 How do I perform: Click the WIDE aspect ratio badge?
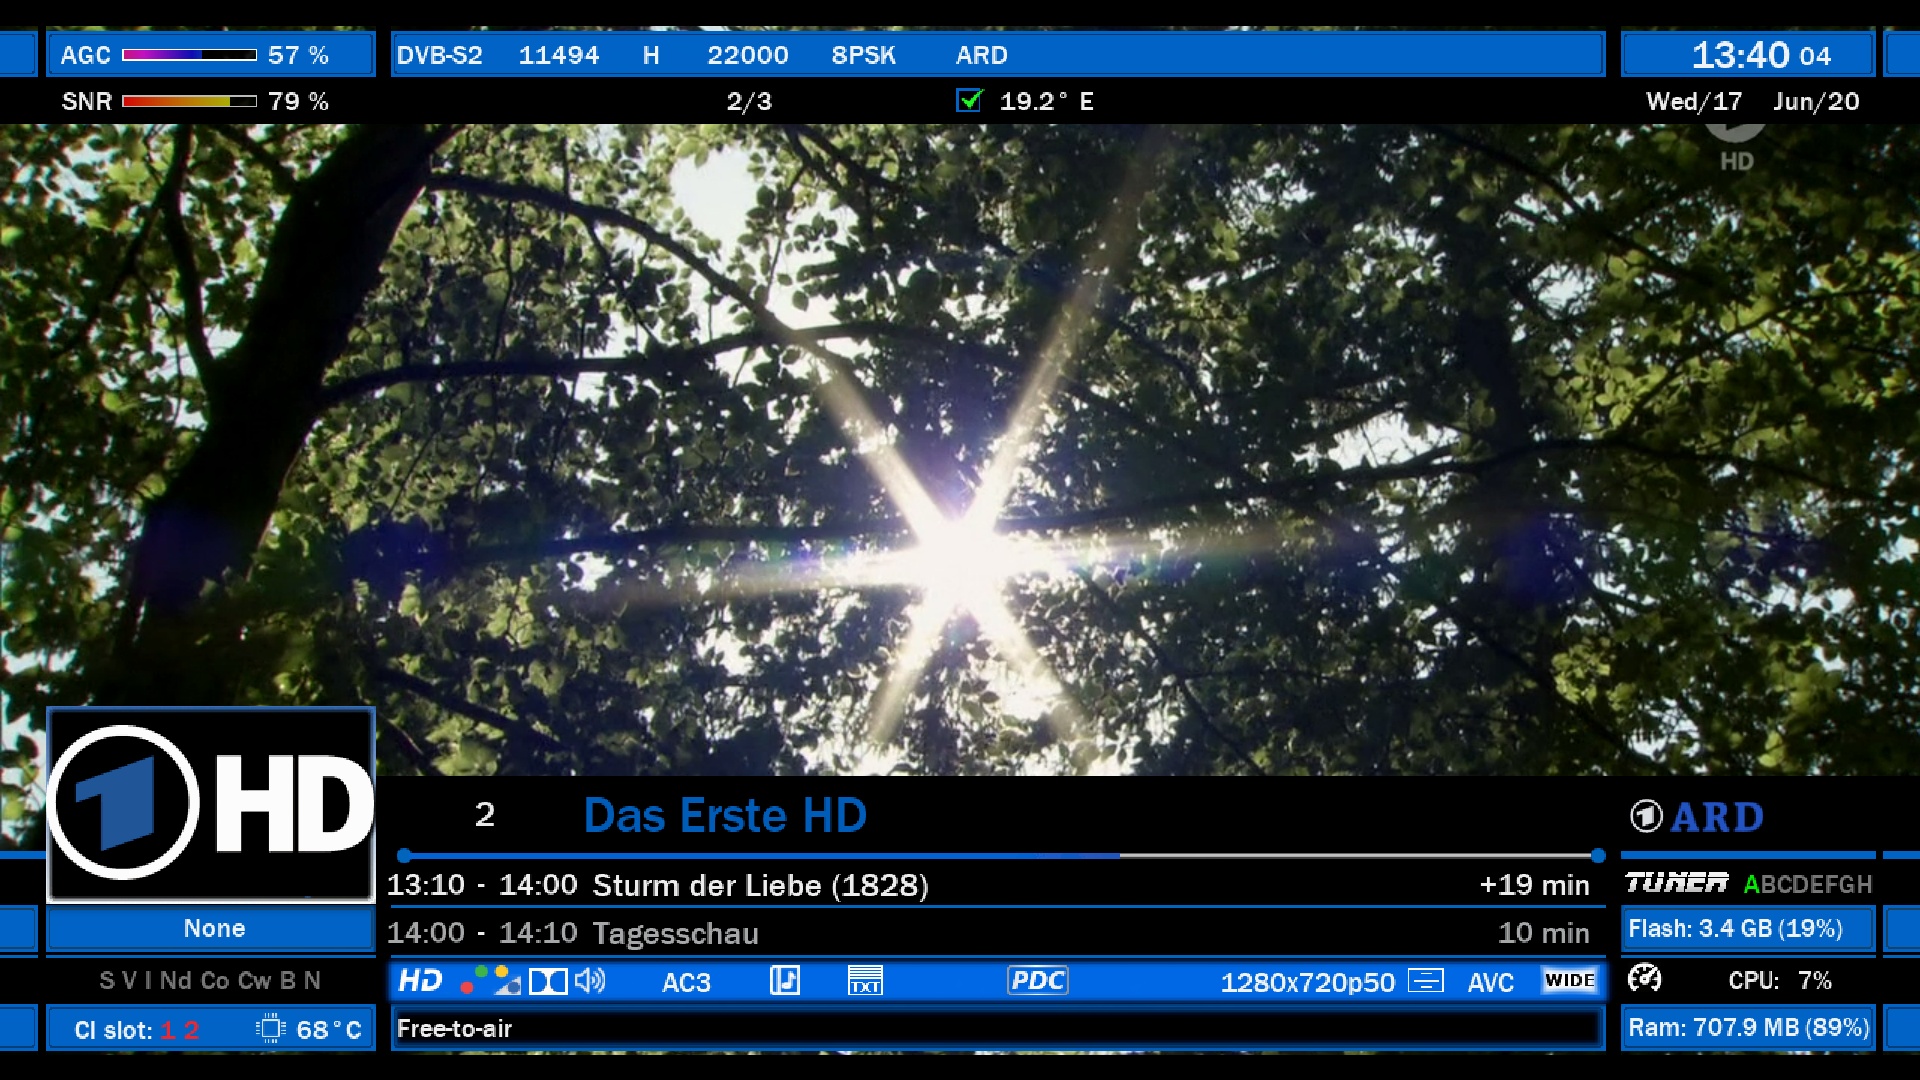tap(1569, 980)
